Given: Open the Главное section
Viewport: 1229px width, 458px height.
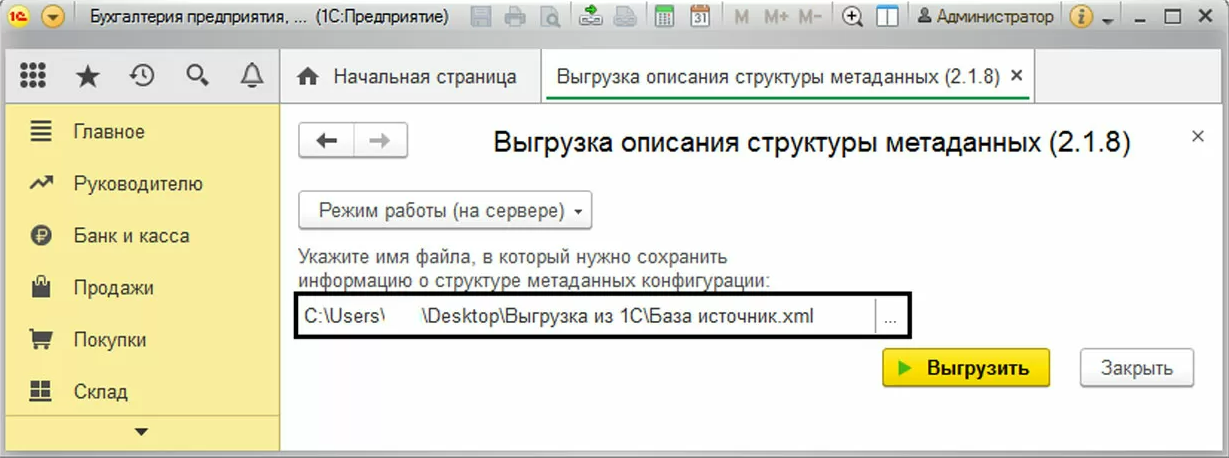Looking at the screenshot, I should tap(109, 132).
